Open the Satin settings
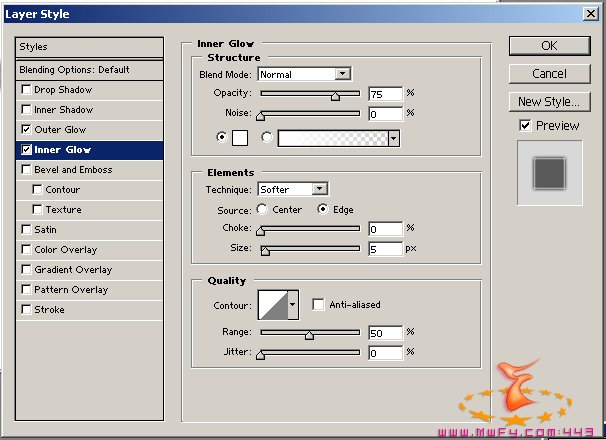This screenshot has height=440, width=606. [45, 230]
